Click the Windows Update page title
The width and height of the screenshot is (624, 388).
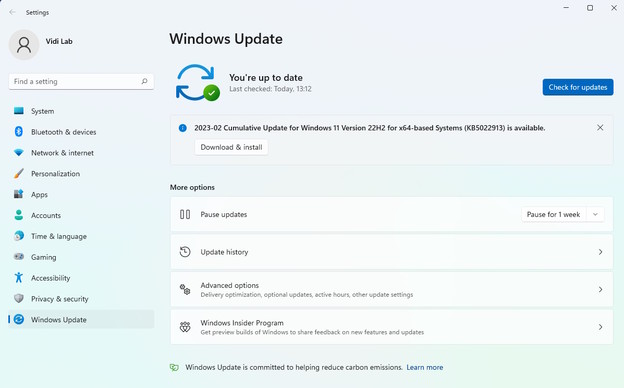(226, 39)
